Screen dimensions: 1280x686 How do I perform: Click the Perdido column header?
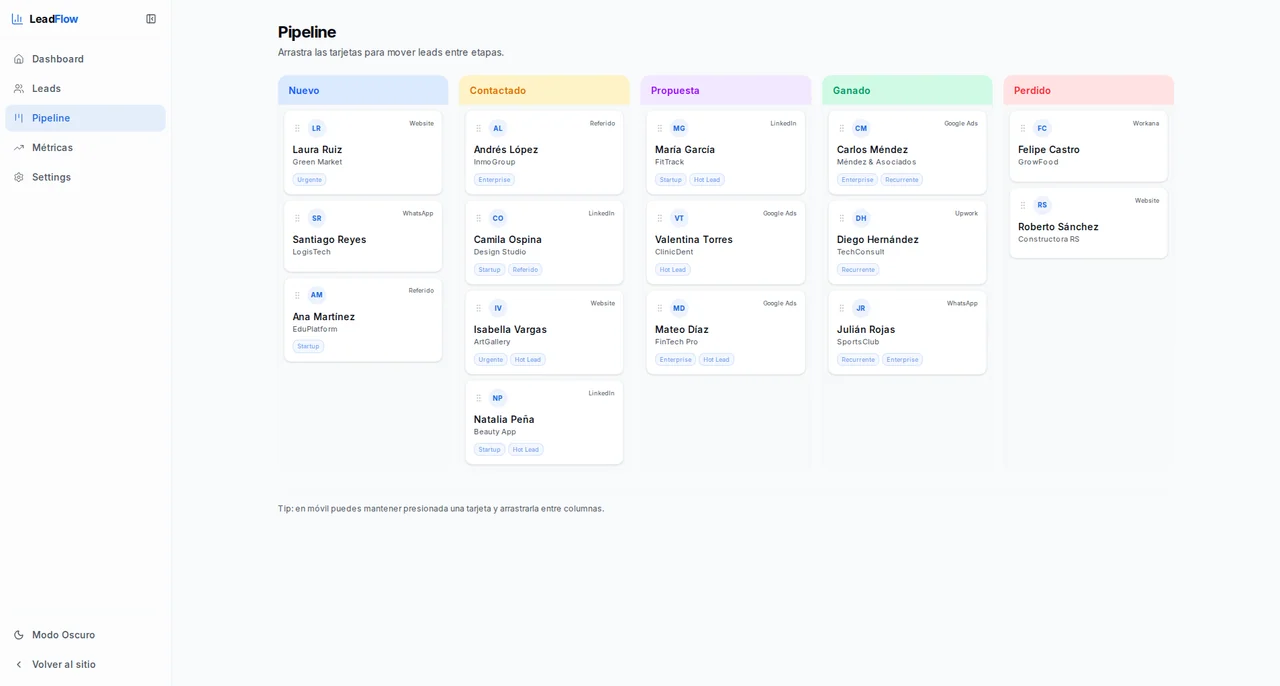tap(1088, 90)
